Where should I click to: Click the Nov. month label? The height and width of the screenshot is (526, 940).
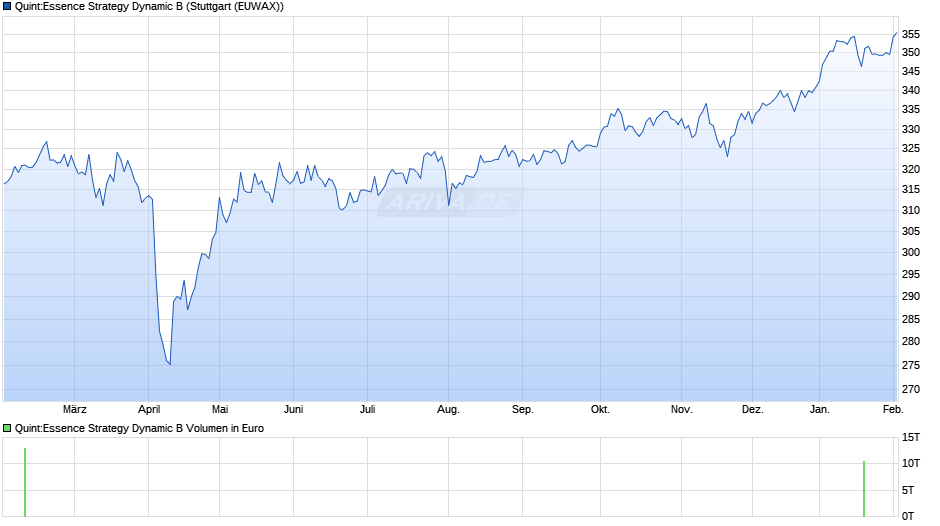click(x=682, y=409)
